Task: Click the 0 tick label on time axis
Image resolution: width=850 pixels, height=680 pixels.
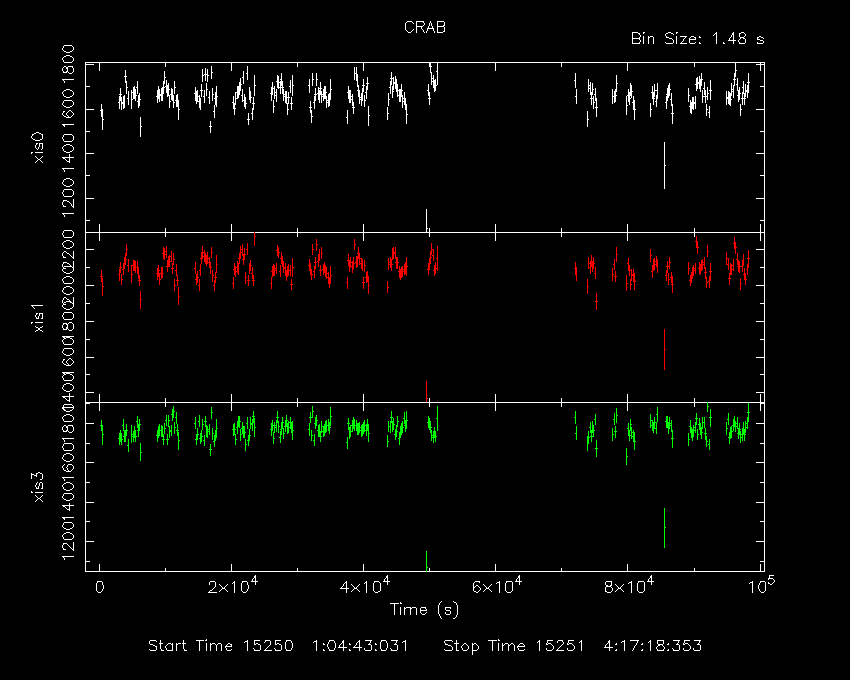Action: pos(100,587)
